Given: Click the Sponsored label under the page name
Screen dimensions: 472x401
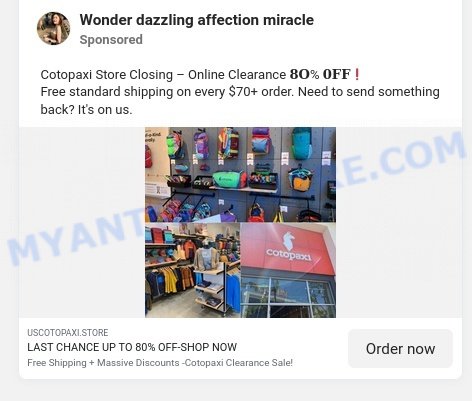Looking at the screenshot, I should click(111, 40).
